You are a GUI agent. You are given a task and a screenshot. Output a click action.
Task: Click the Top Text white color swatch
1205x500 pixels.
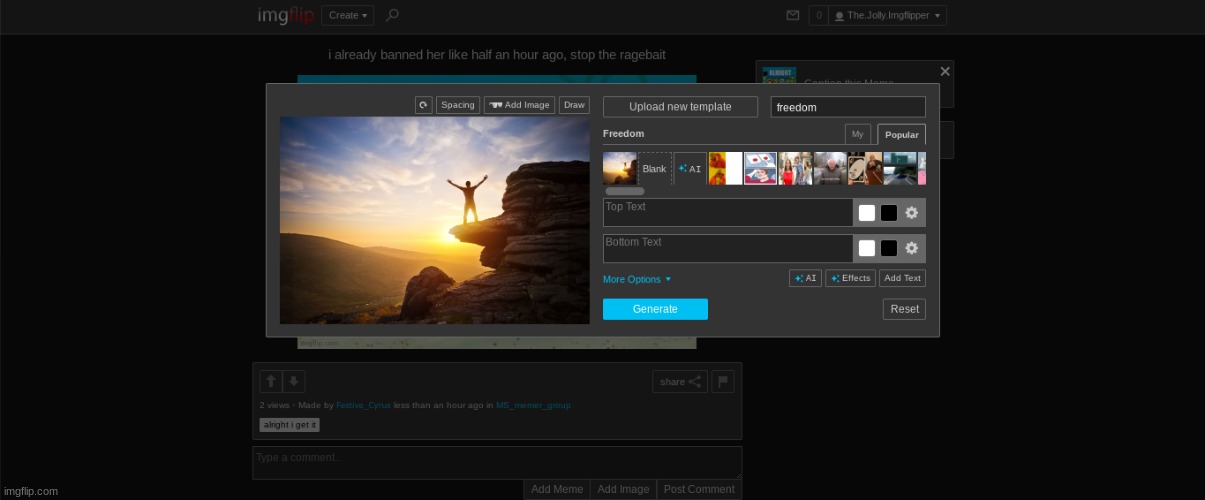pos(867,213)
